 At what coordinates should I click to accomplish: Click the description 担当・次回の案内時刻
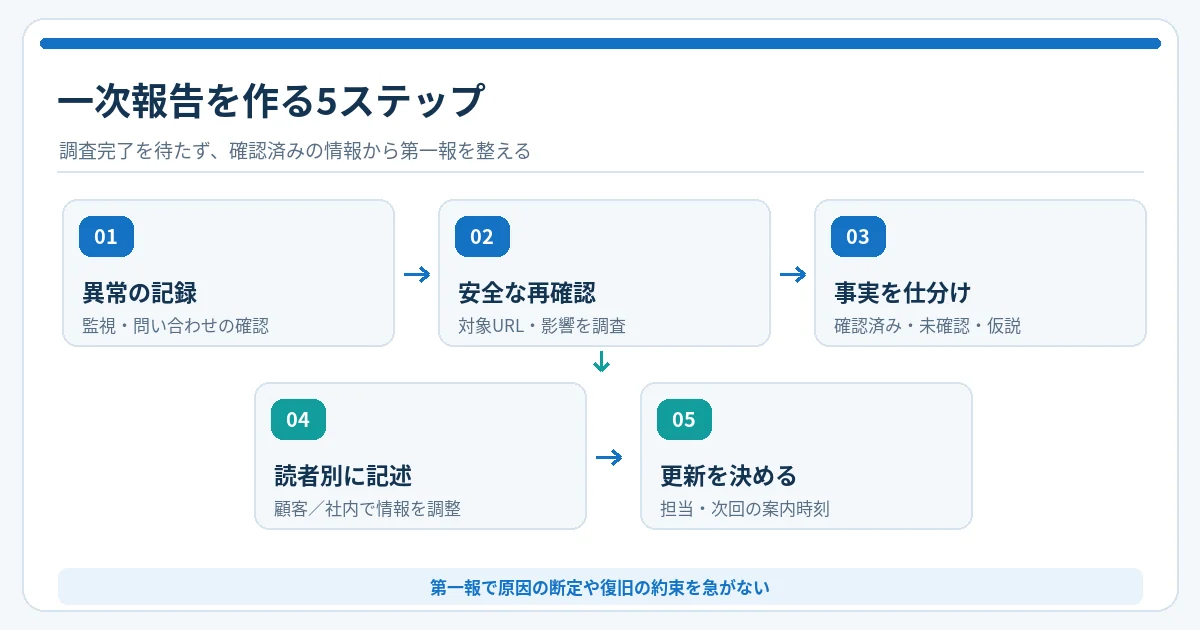745,509
